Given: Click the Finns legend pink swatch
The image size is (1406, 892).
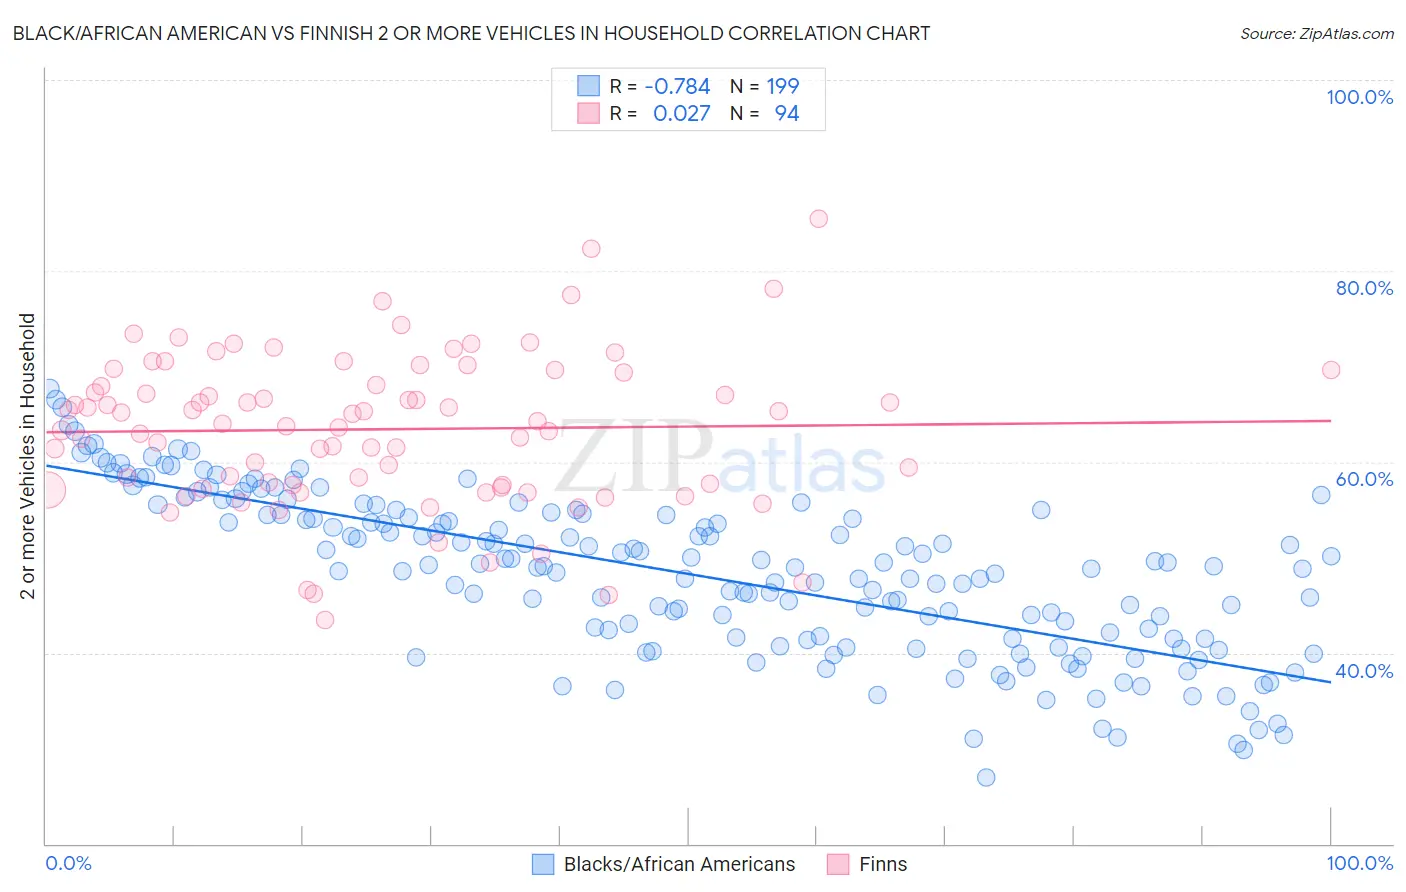Looking at the screenshot, I should [x=838, y=864].
